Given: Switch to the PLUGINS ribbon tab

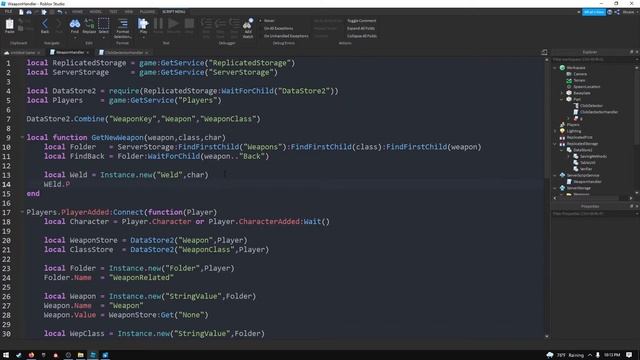Looking at the screenshot, I should (147, 12).
